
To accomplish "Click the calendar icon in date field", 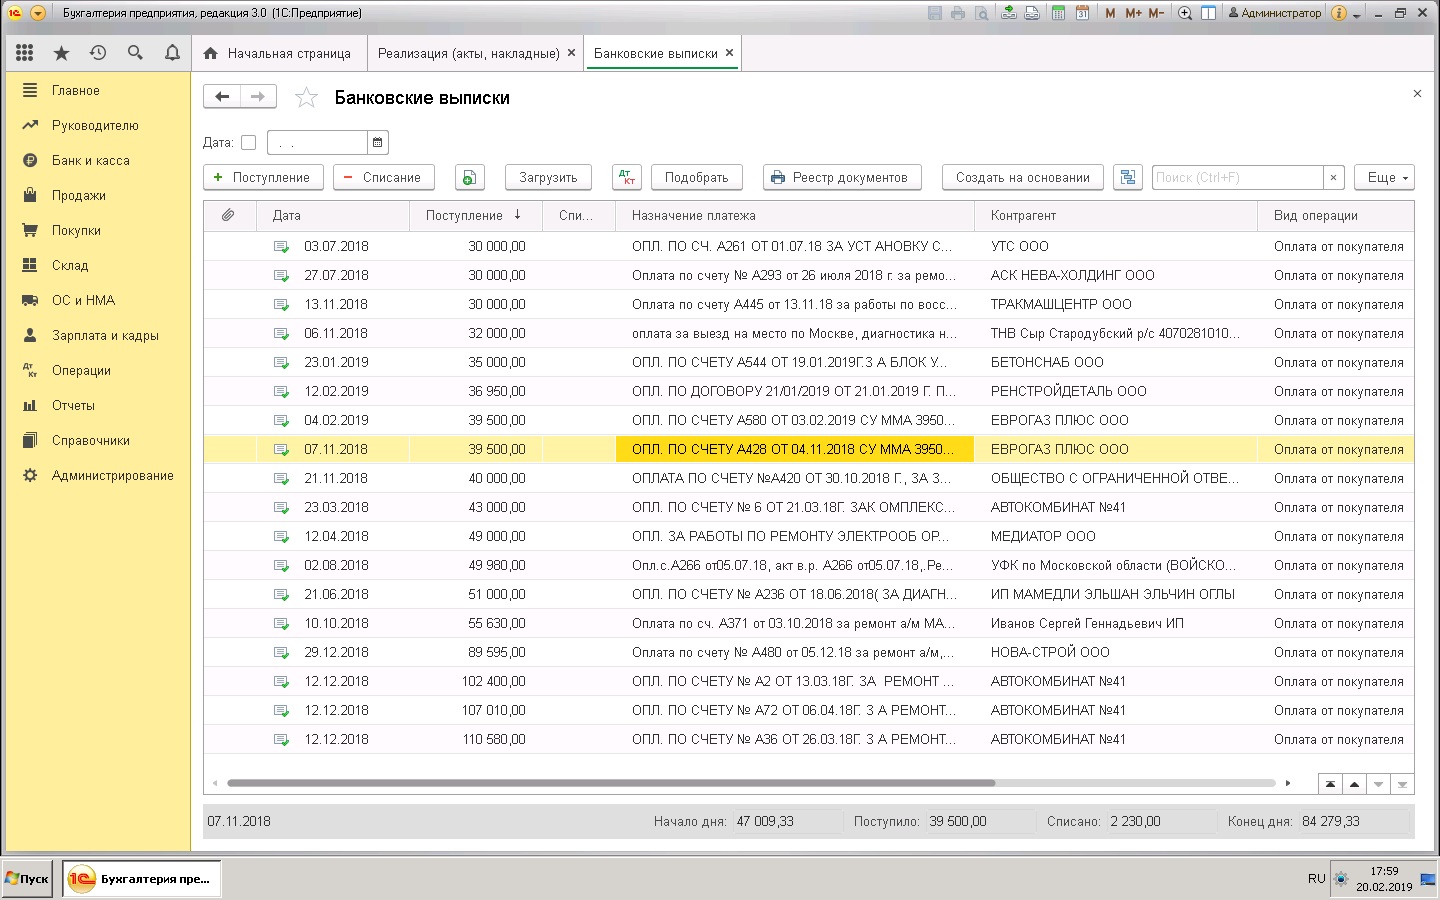I will (x=377, y=143).
